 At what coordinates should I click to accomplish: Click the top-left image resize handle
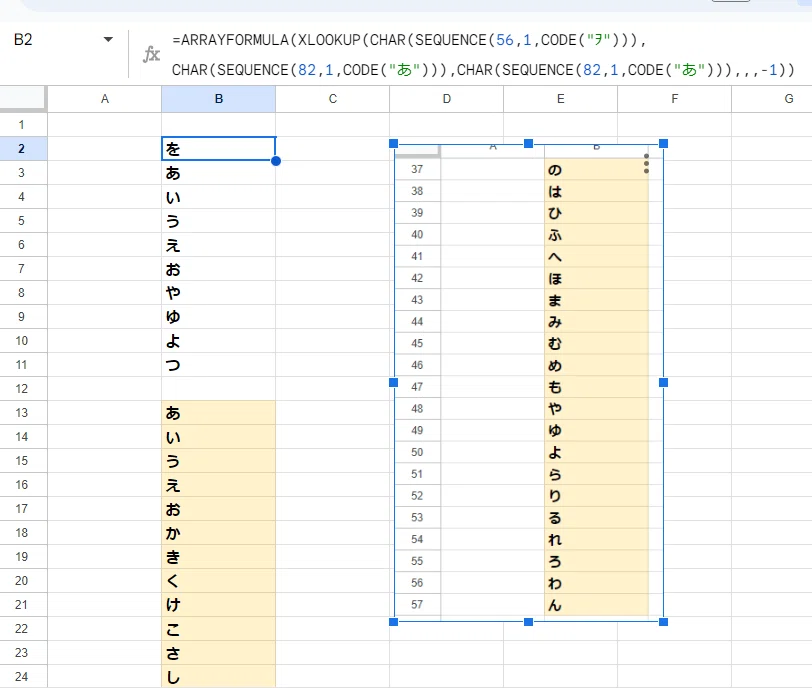coord(394,143)
